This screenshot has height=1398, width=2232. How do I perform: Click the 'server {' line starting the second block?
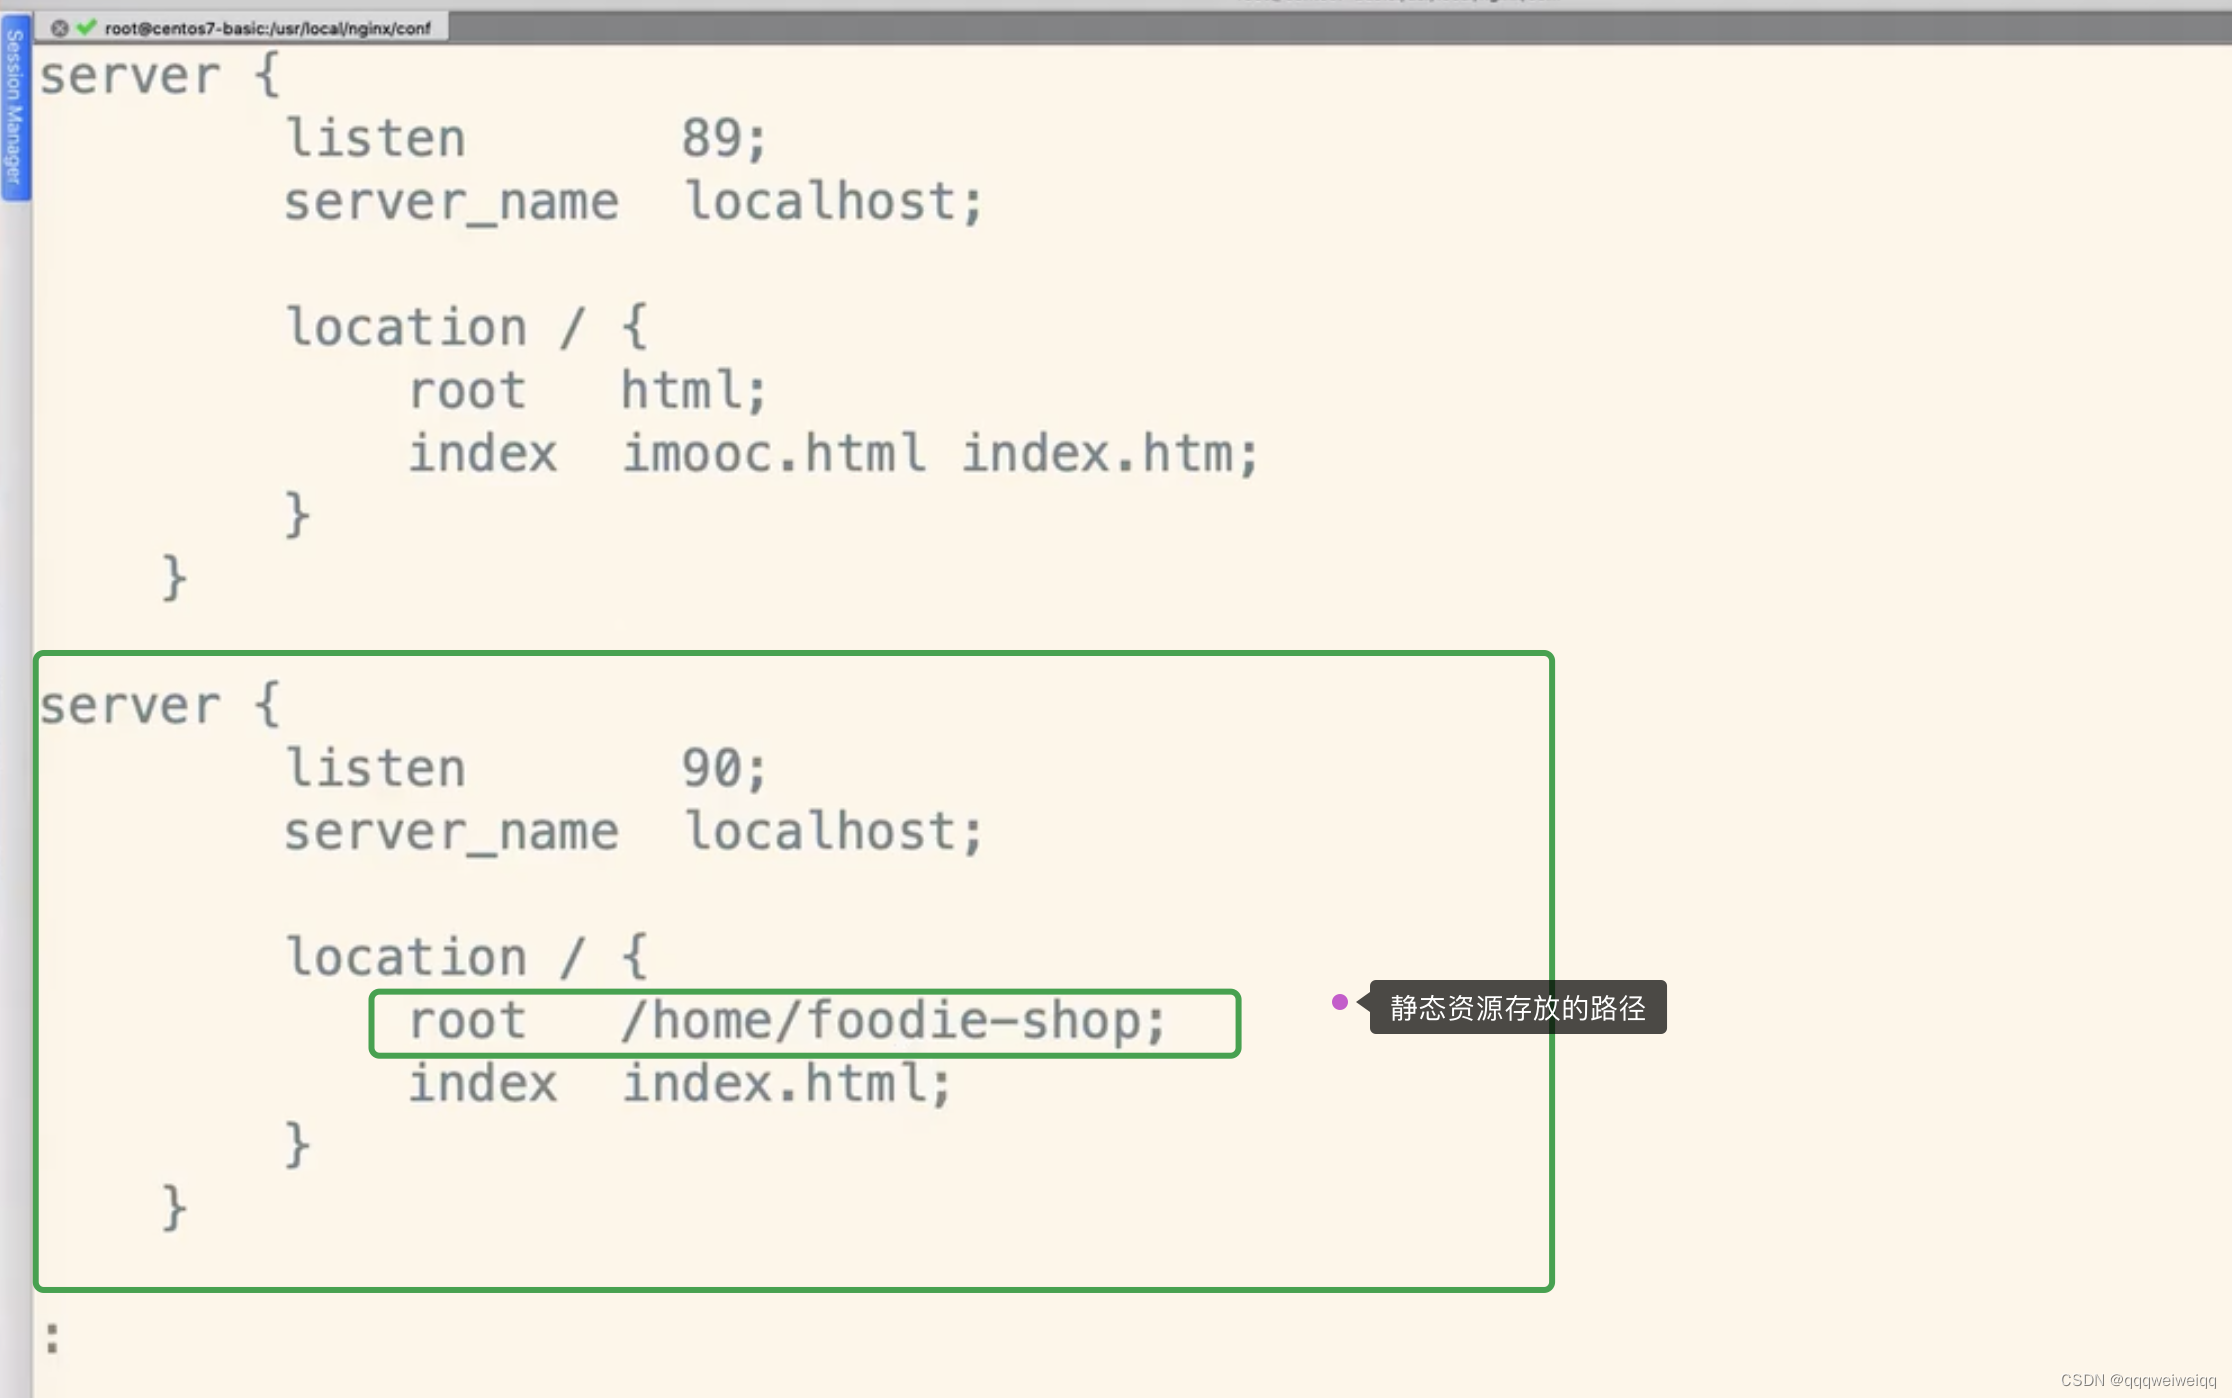(x=160, y=706)
